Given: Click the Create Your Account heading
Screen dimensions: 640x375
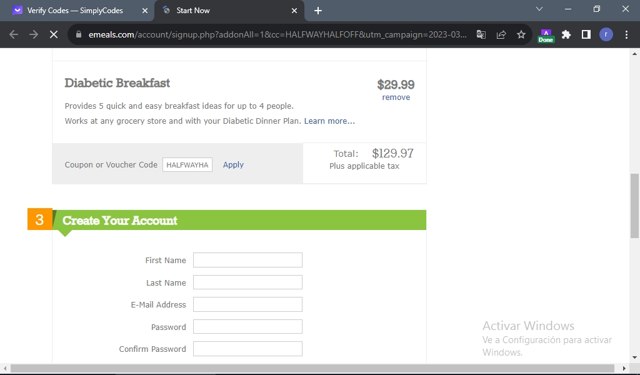Looking at the screenshot, I should pos(120,220).
